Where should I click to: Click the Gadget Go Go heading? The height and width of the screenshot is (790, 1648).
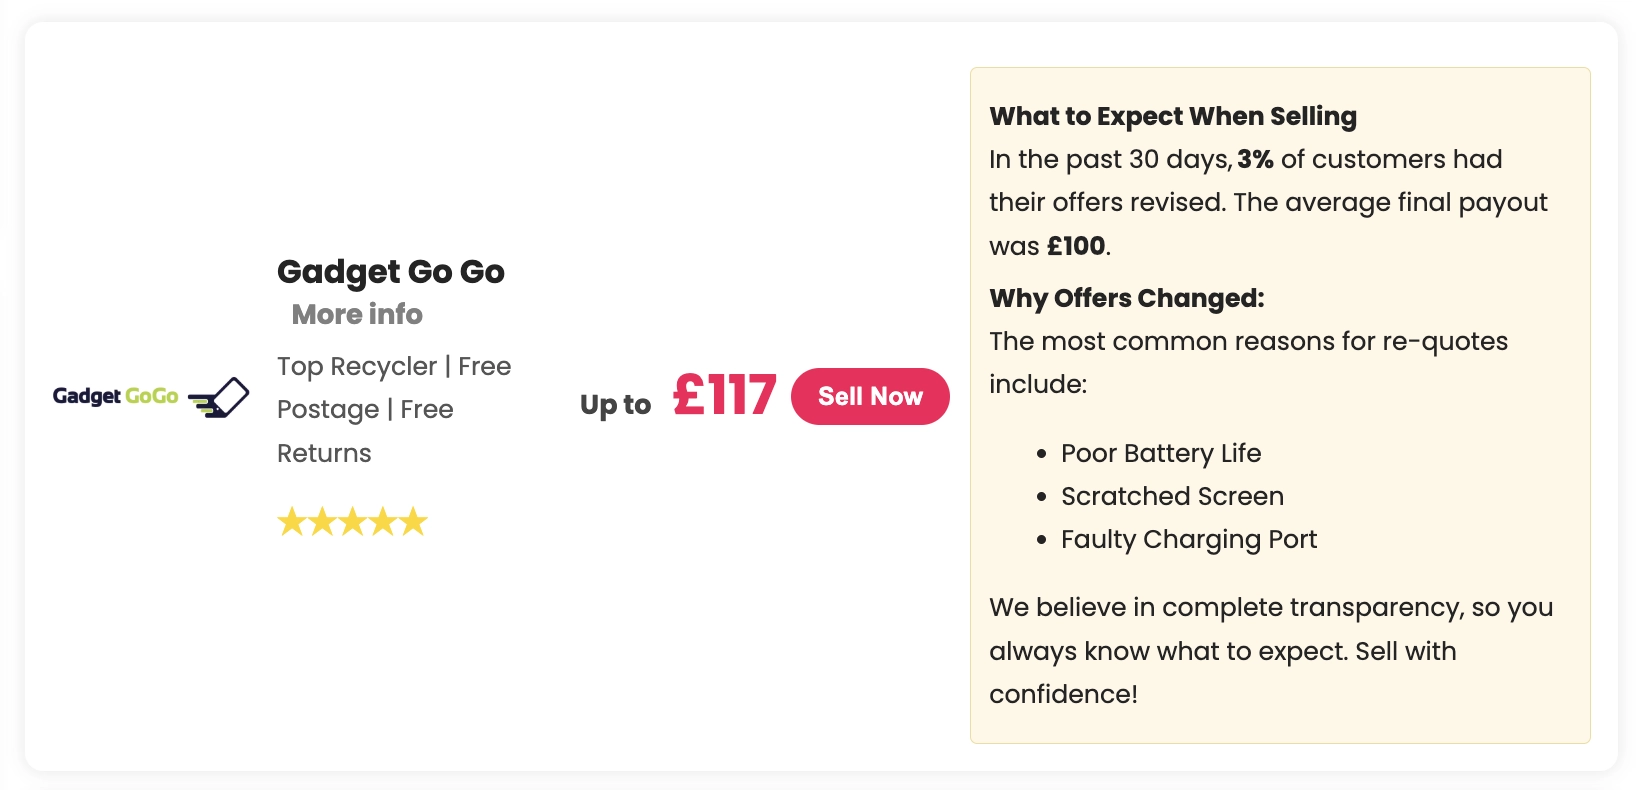coord(391,272)
